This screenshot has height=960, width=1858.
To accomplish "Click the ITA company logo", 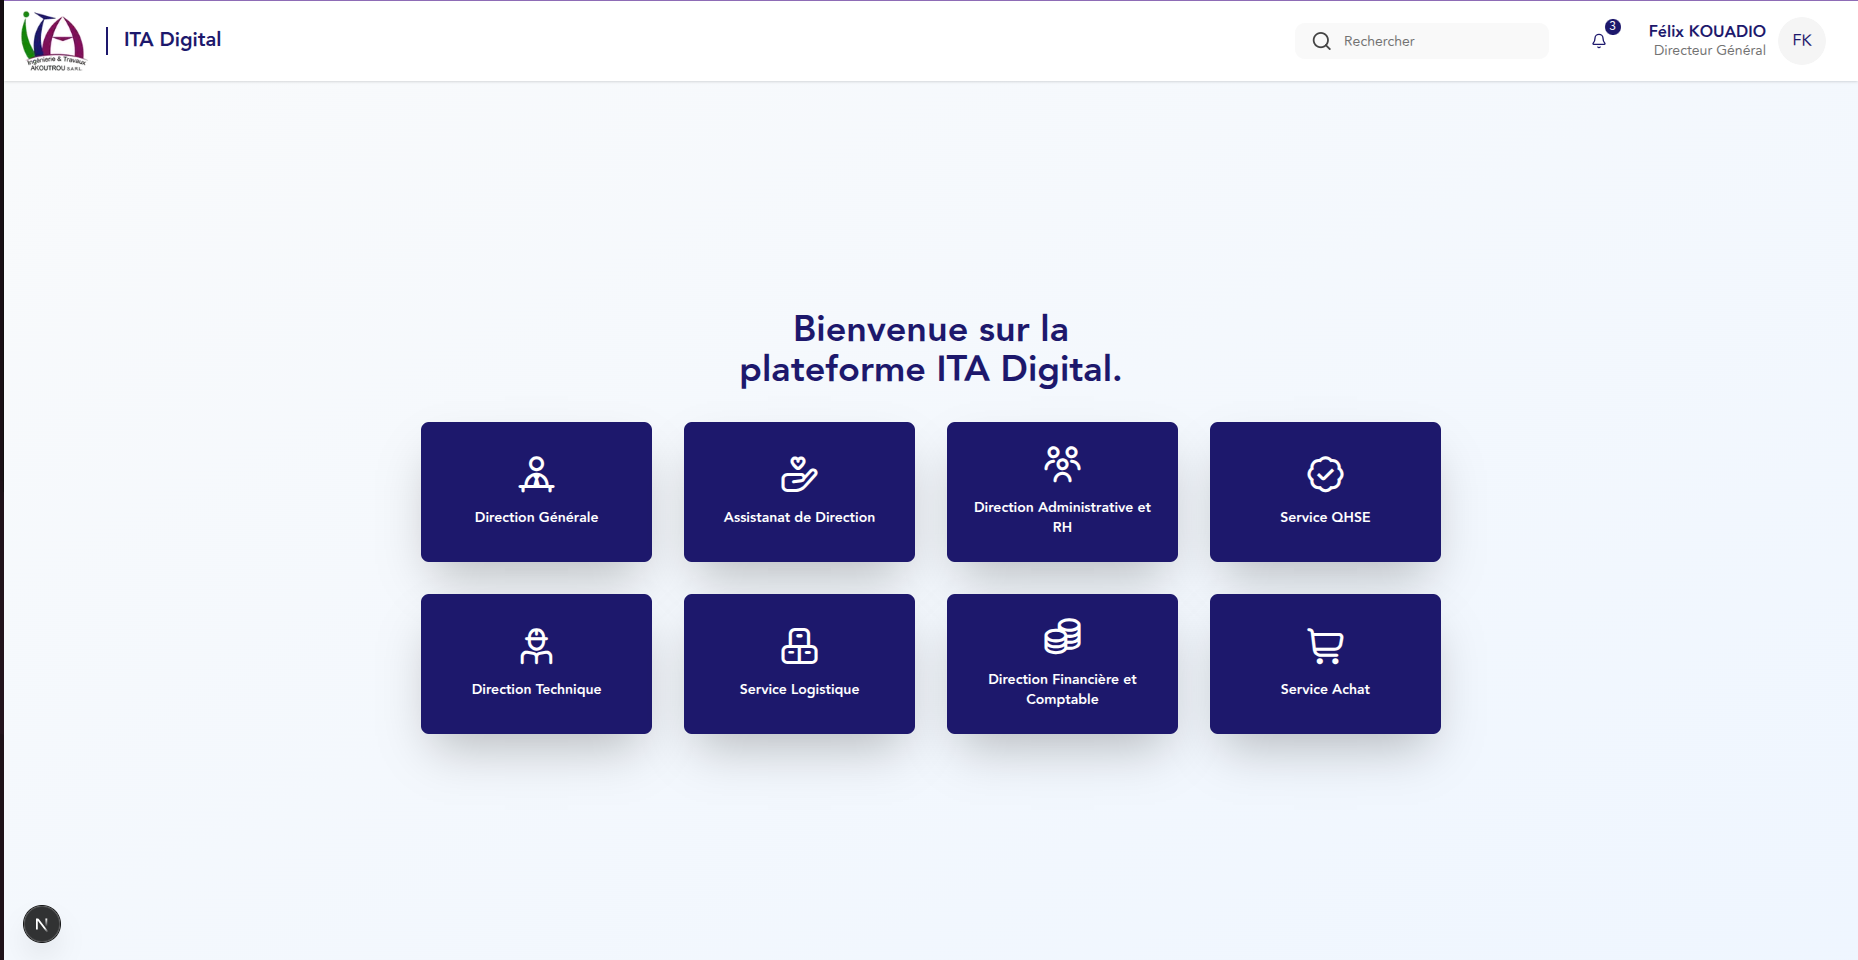I will 54,41.
